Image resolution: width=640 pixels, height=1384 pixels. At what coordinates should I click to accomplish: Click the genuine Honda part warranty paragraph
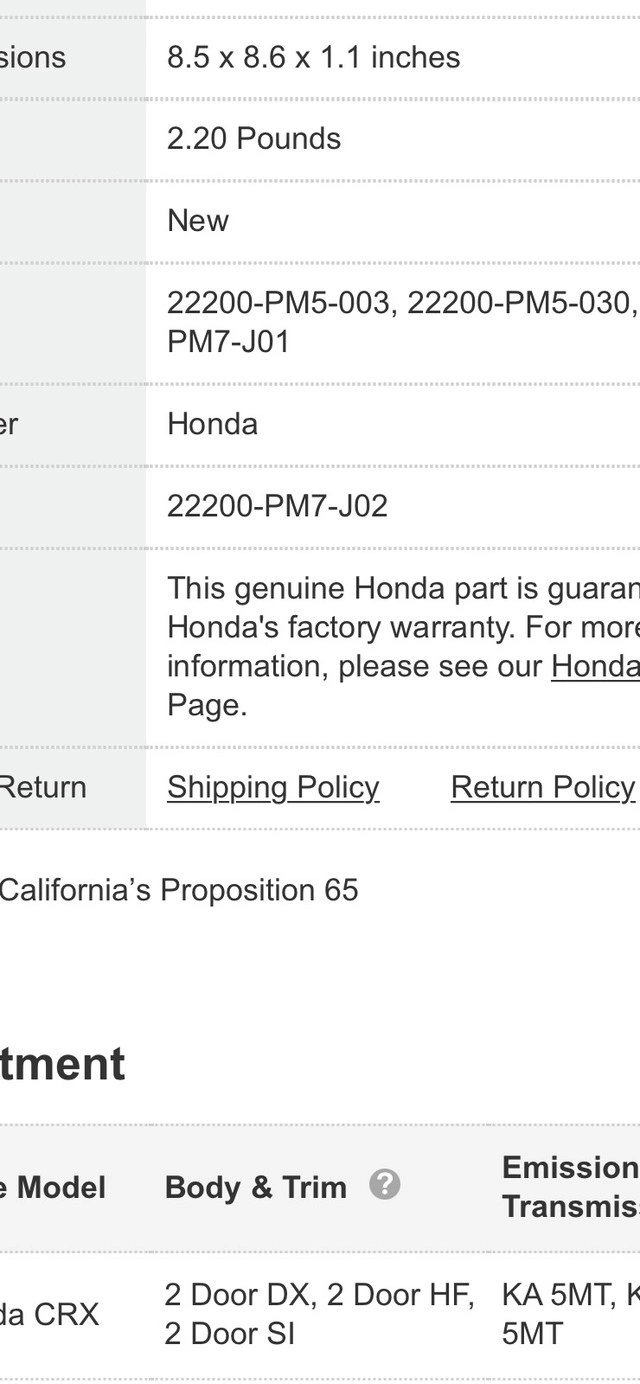[403, 646]
